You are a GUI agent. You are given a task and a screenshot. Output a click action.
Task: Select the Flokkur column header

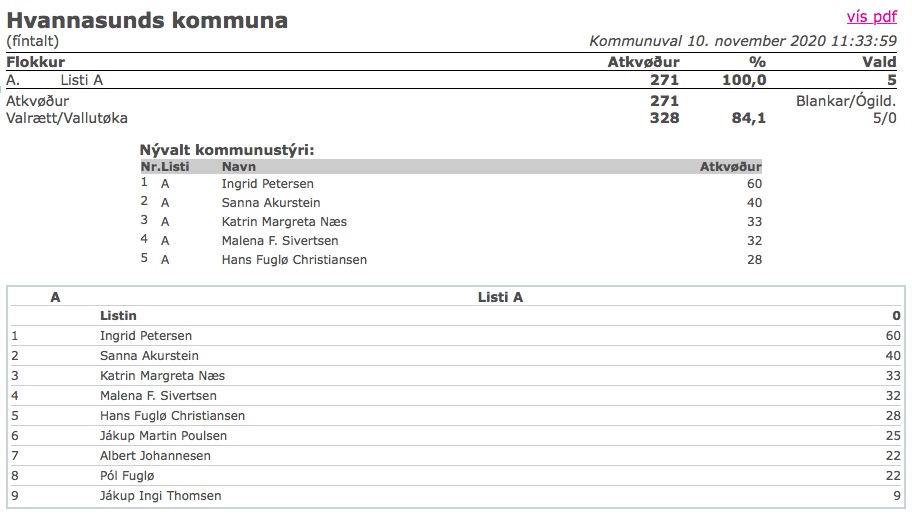click(x=35, y=62)
